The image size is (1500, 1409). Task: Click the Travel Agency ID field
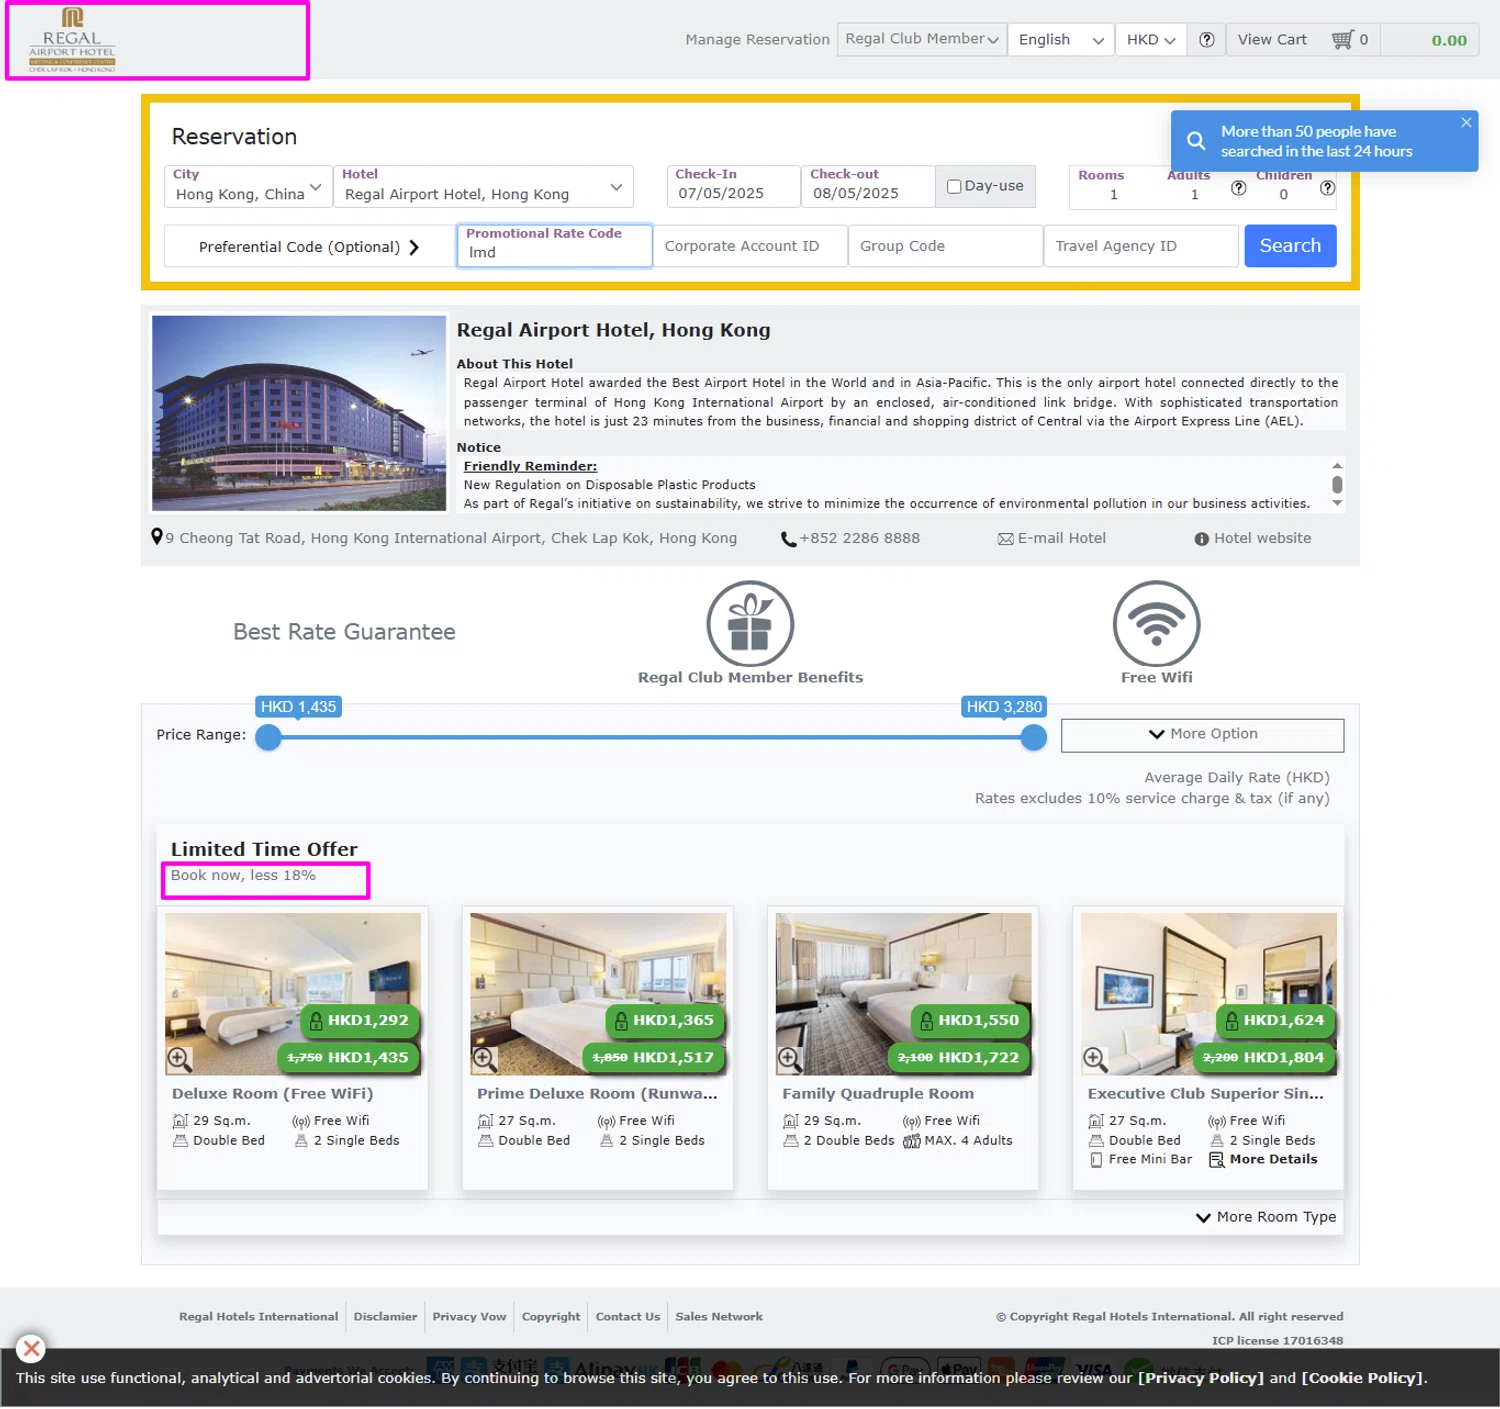point(1140,246)
